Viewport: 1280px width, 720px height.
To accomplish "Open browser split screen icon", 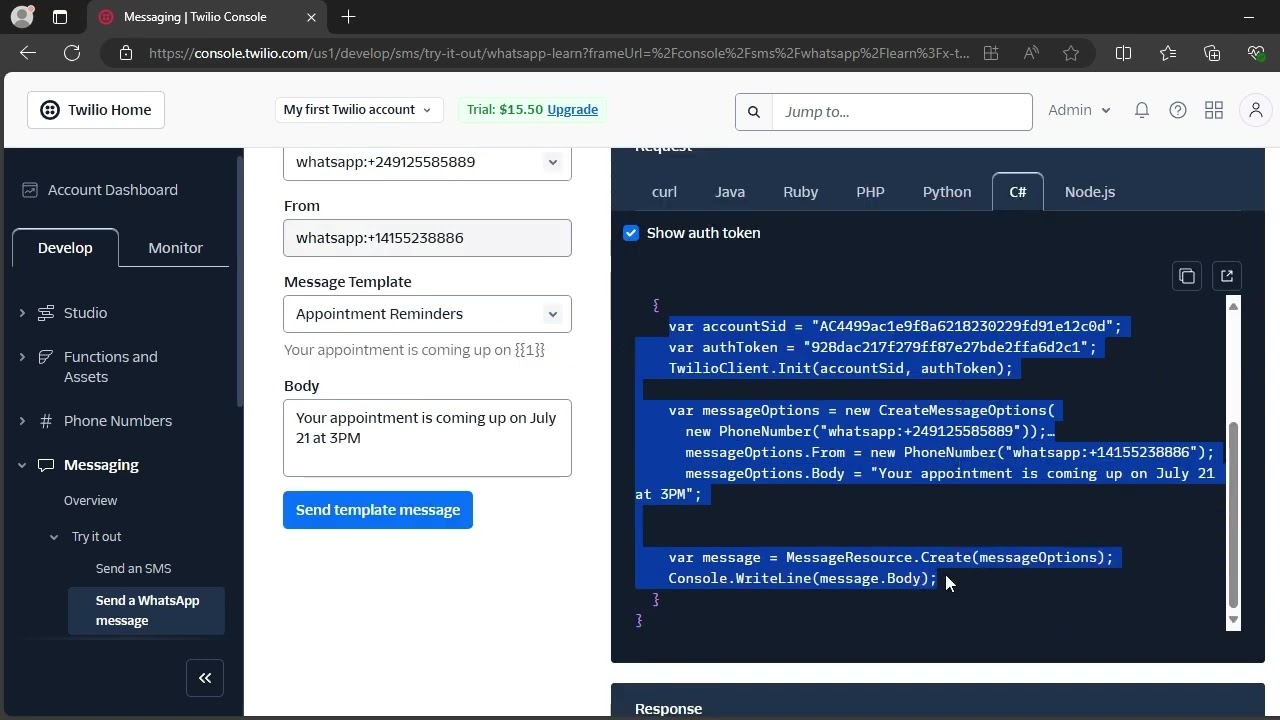I will pyautogui.click(x=1123, y=53).
